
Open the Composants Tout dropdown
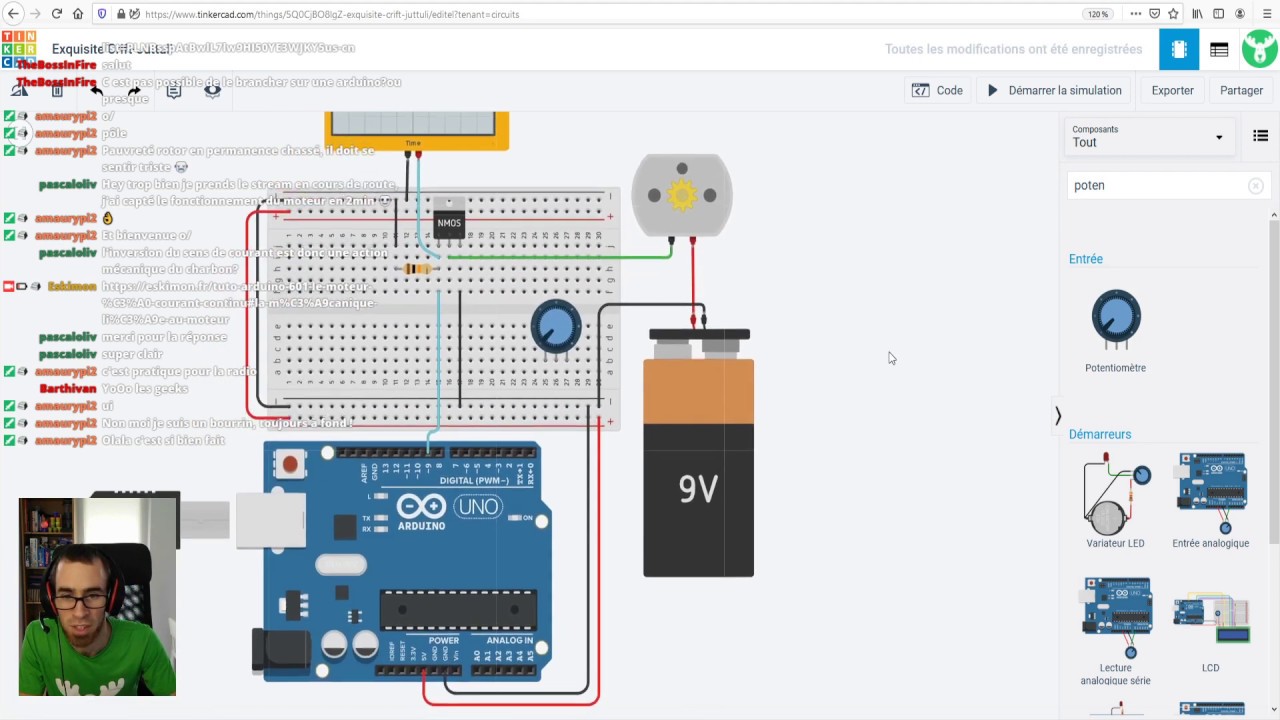coord(1148,137)
